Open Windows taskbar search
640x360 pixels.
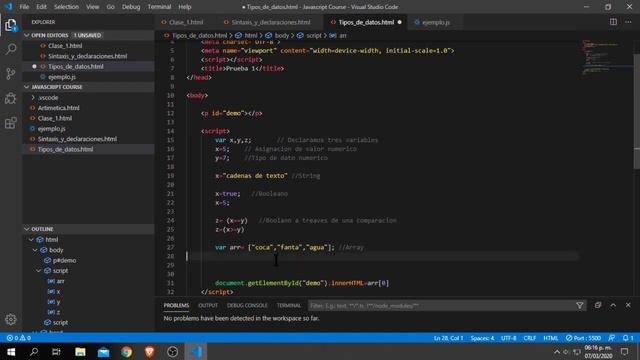coord(34,352)
